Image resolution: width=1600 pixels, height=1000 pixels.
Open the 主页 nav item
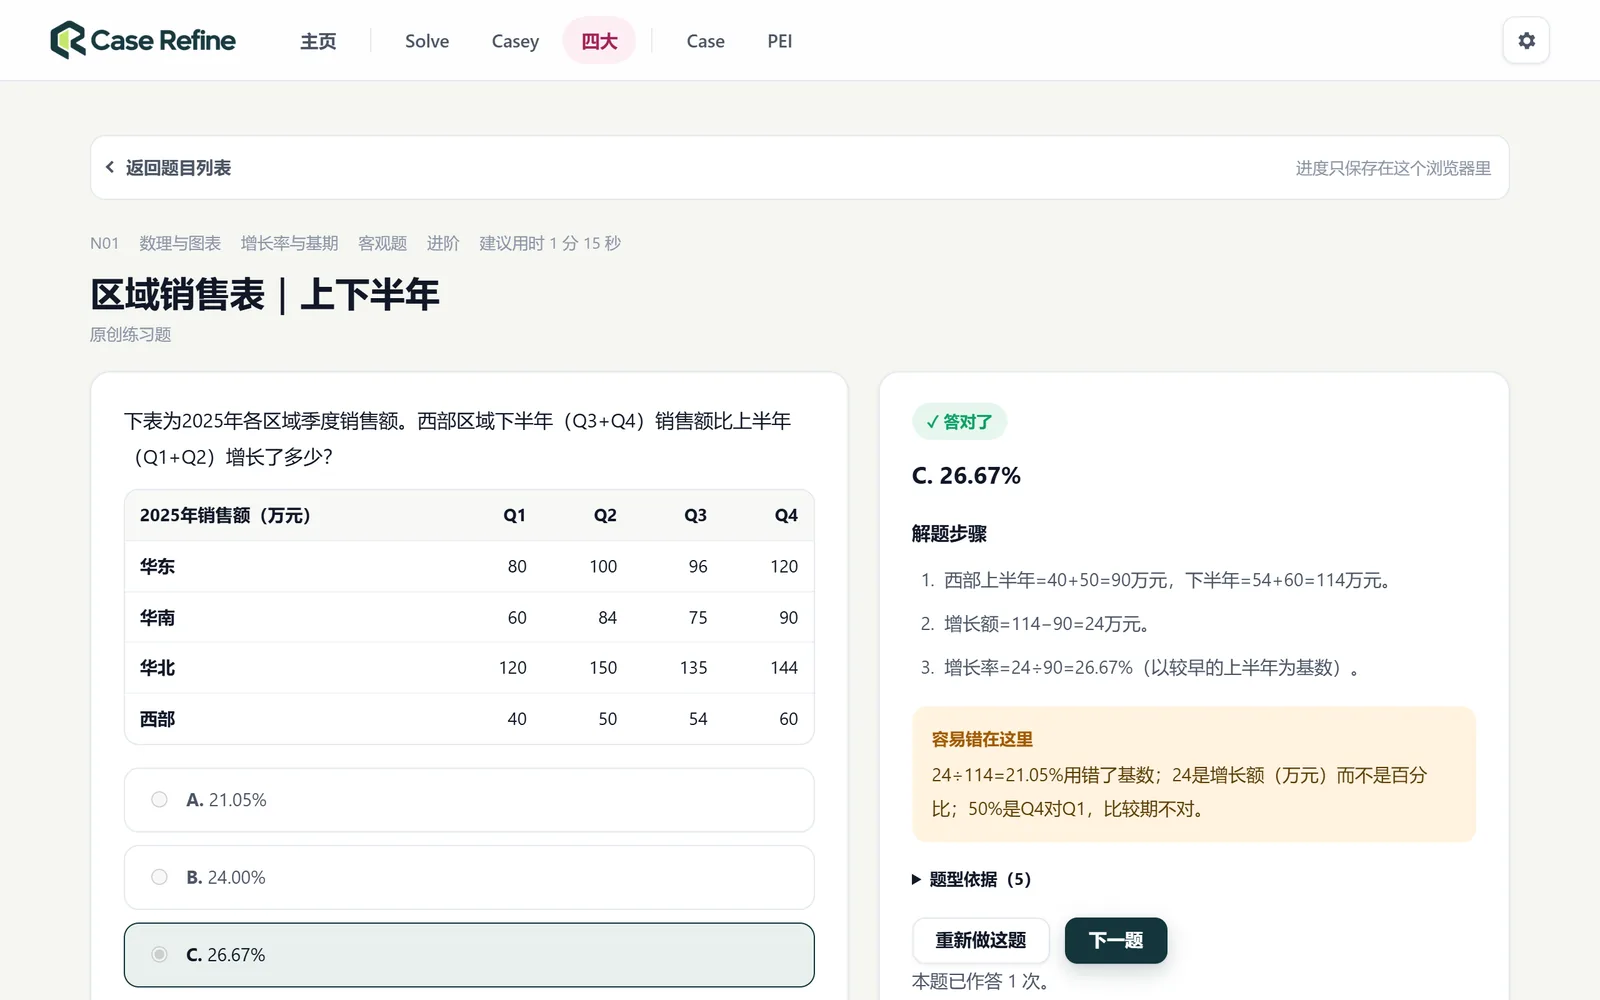[318, 41]
